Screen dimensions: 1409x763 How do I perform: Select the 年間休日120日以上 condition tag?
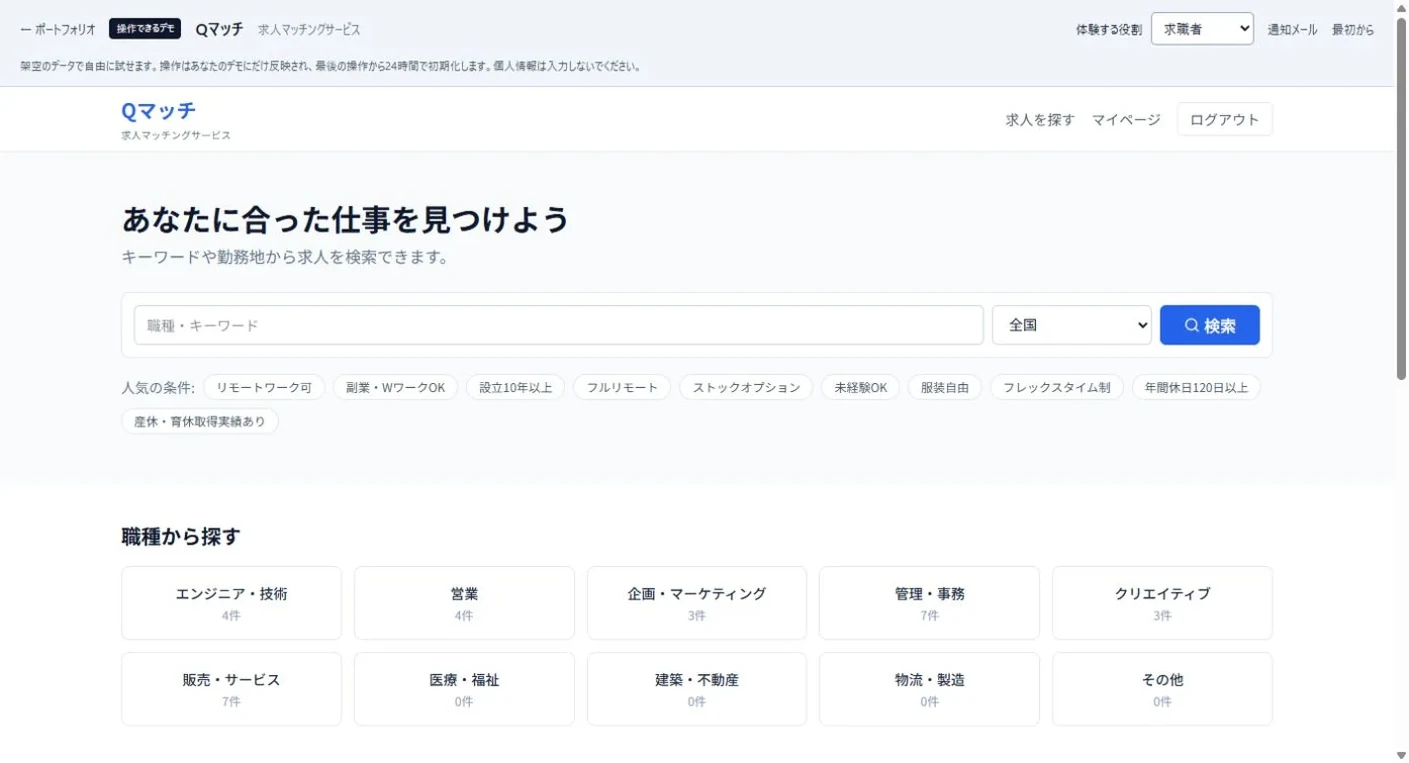(1196, 387)
